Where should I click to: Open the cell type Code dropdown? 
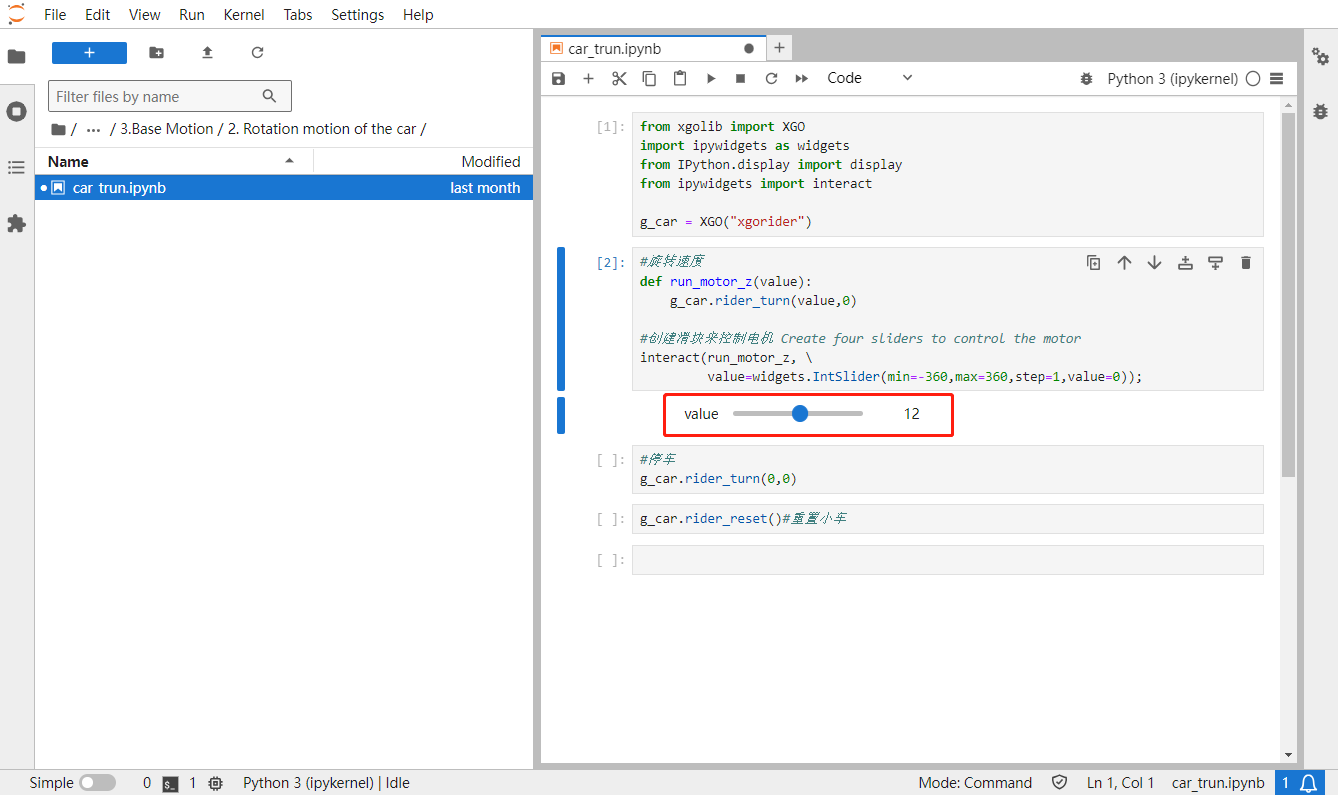870,78
